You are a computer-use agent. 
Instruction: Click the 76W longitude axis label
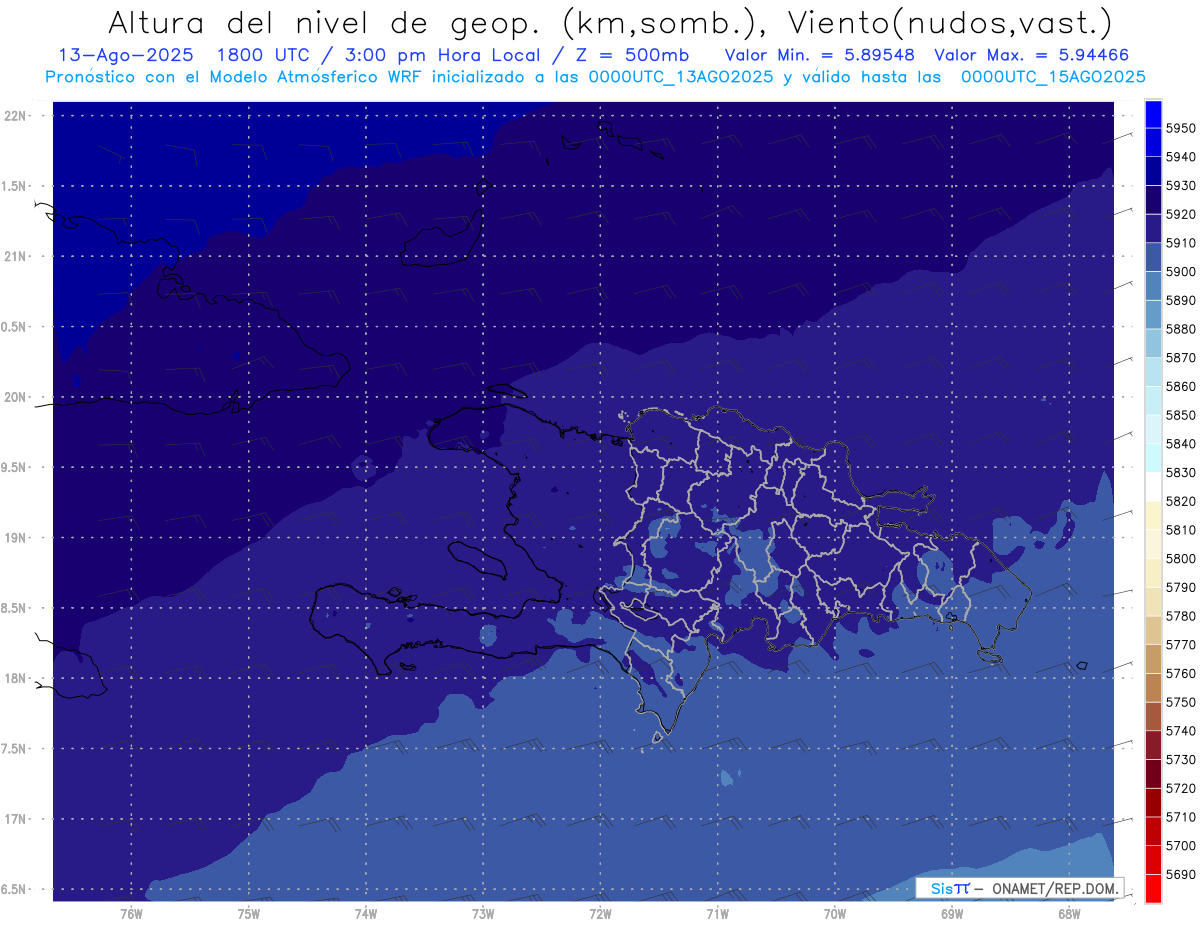[131, 913]
